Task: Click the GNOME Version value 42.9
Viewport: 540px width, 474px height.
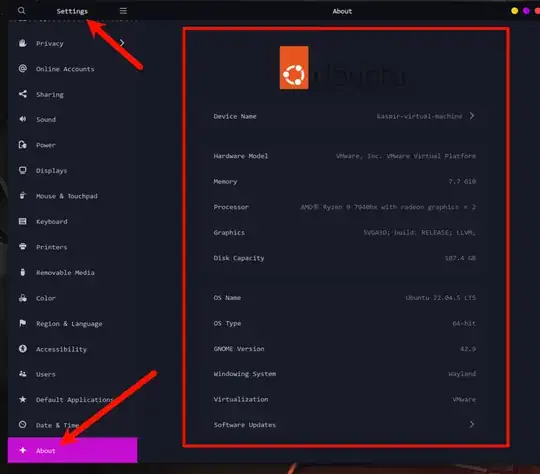Action: (468, 349)
